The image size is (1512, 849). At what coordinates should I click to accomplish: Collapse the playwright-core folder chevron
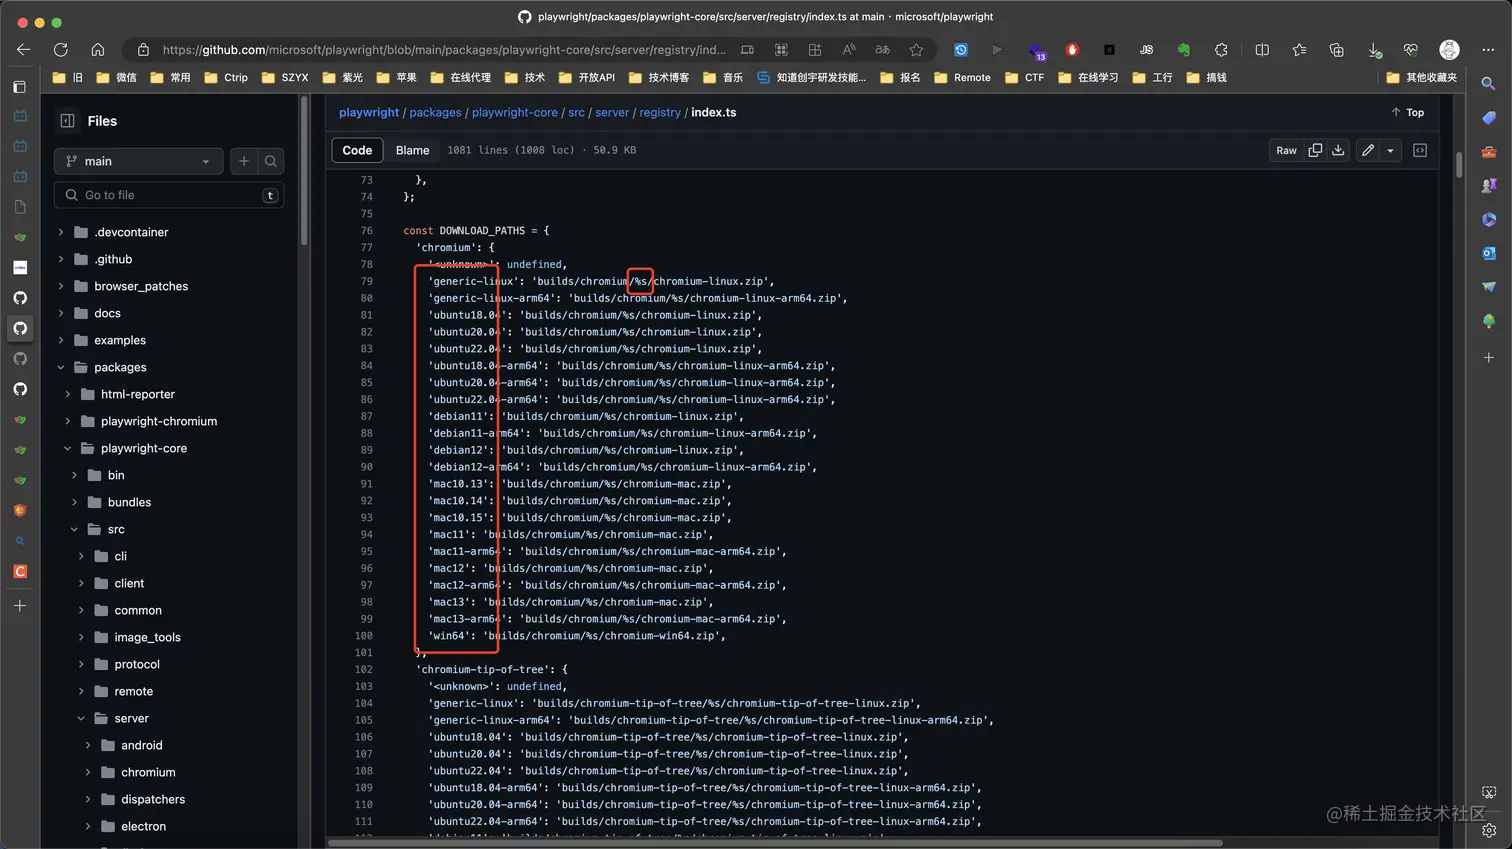pyautogui.click(x=68, y=448)
